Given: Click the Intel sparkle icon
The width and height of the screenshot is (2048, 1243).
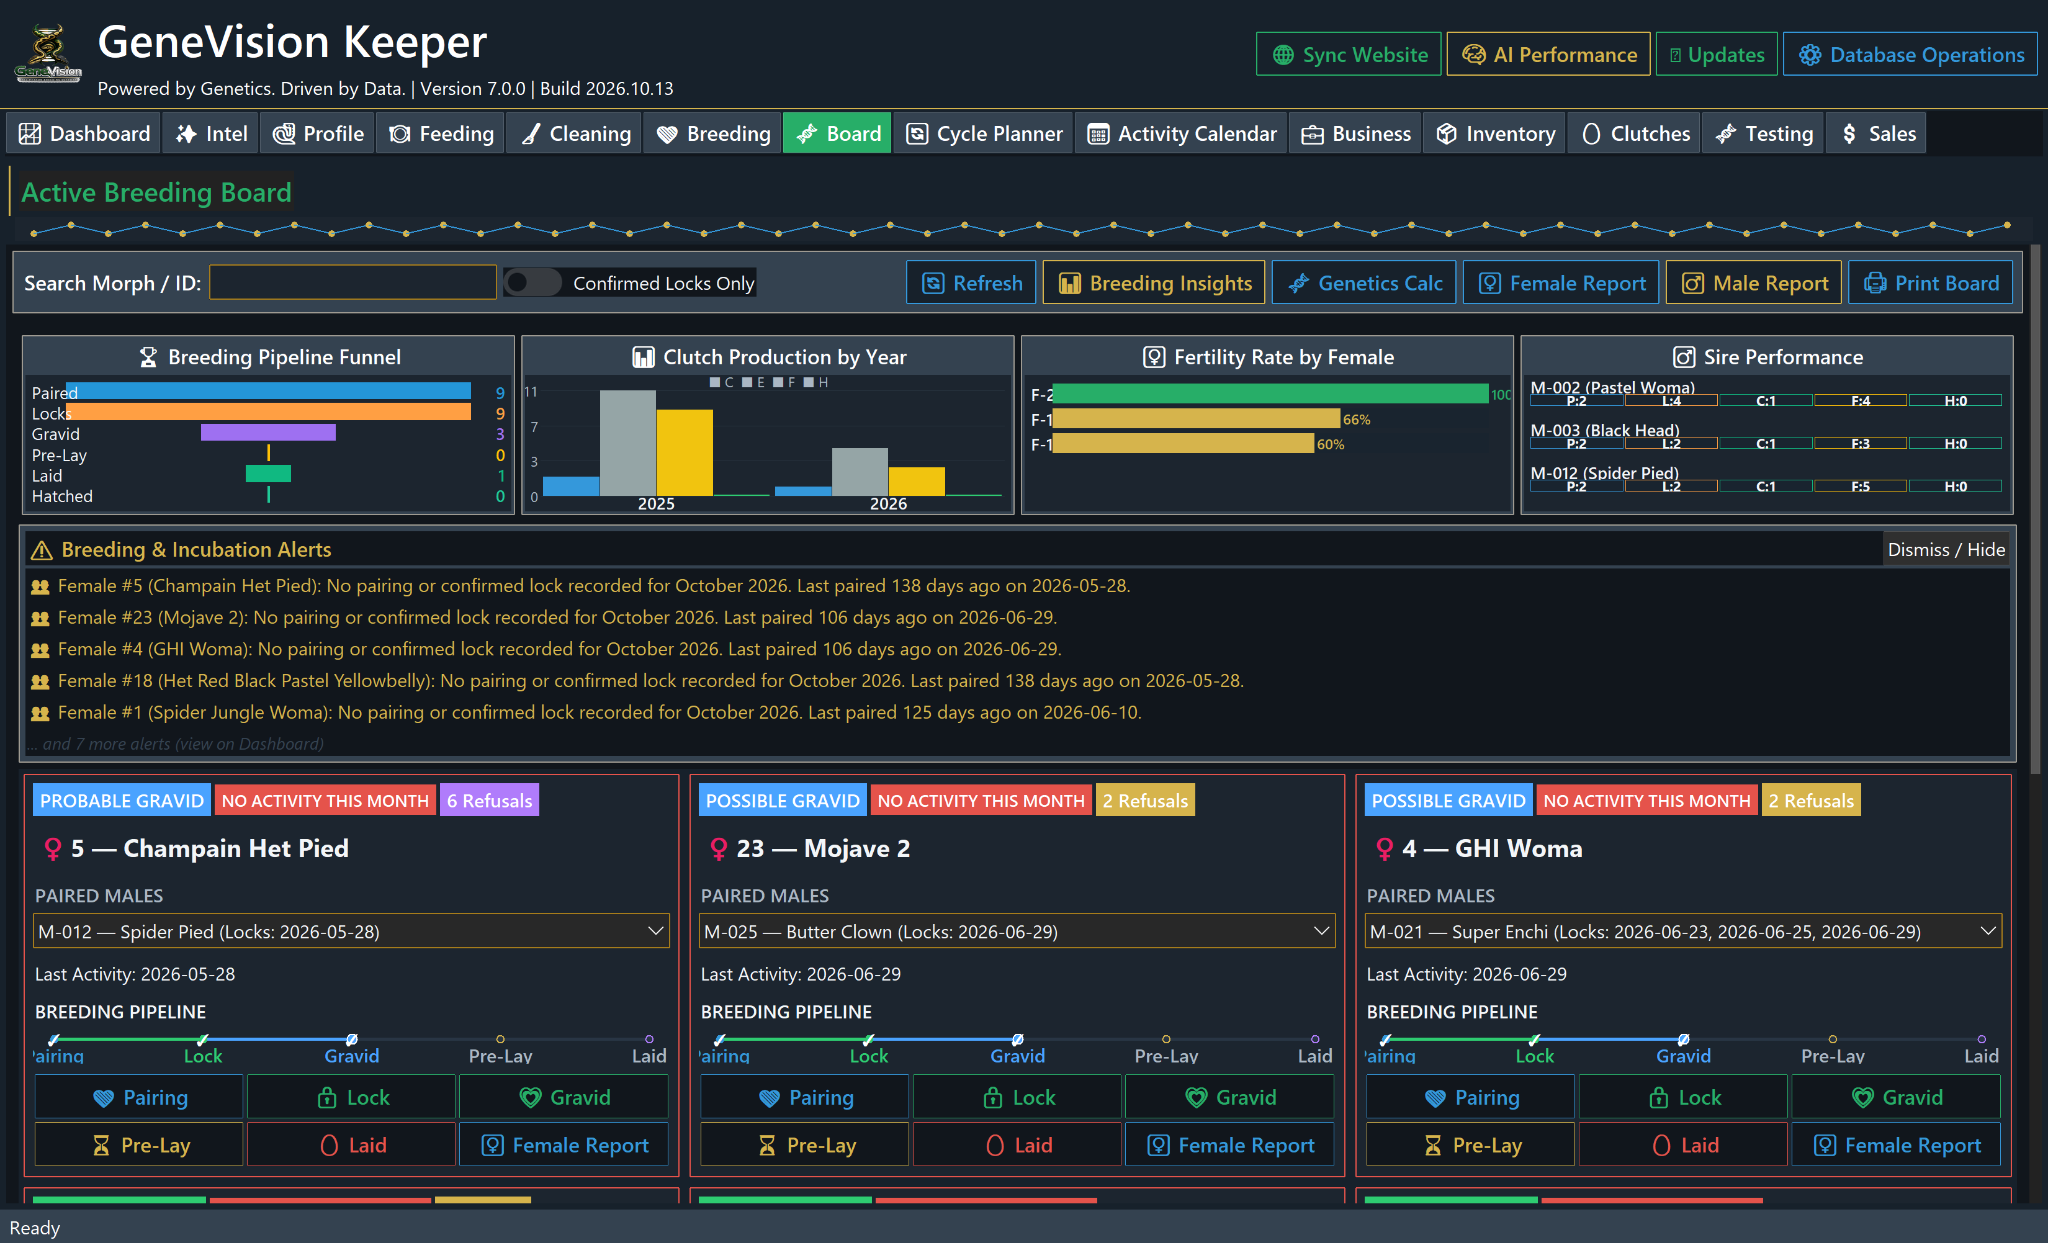Looking at the screenshot, I should click(x=186, y=134).
